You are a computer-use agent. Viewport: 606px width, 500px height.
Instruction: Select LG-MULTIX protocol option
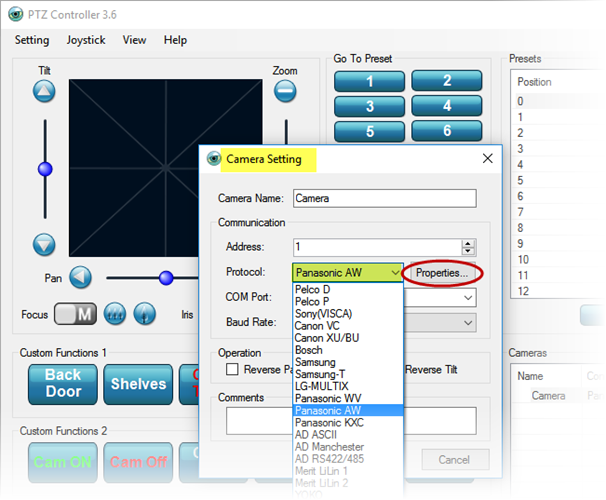348,386
